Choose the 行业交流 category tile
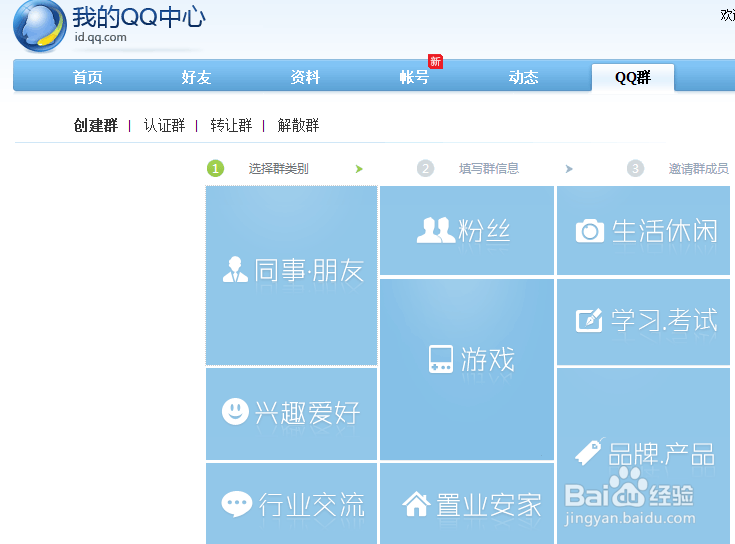Image resolution: width=735 pixels, height=544 pixels. point(292,504)
